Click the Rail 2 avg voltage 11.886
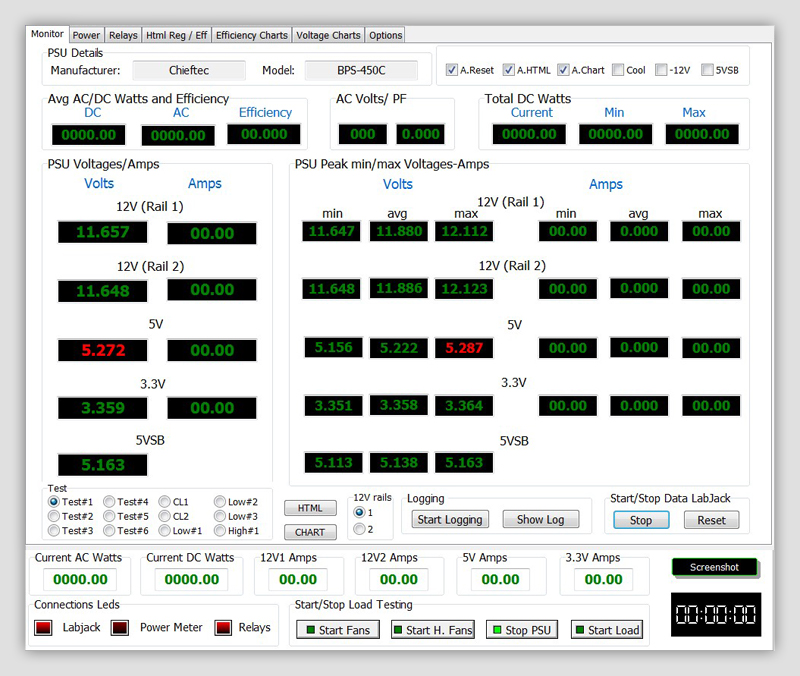 399,288
